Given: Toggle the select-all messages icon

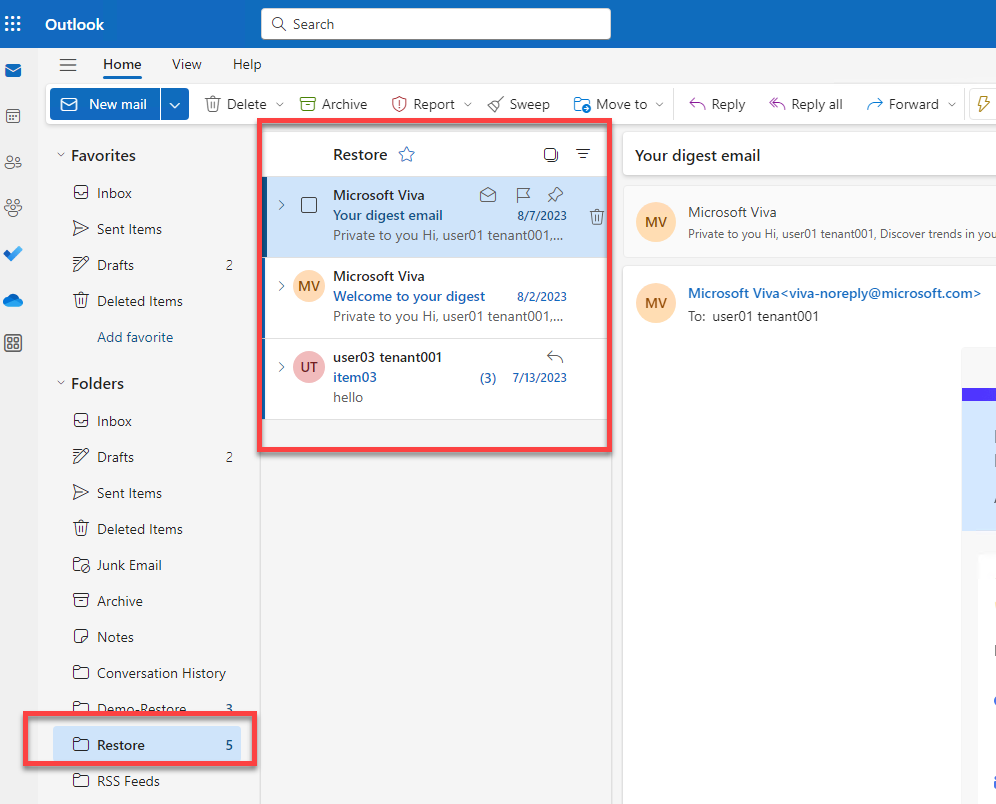Looking at the screenshot, I should 550,154.
